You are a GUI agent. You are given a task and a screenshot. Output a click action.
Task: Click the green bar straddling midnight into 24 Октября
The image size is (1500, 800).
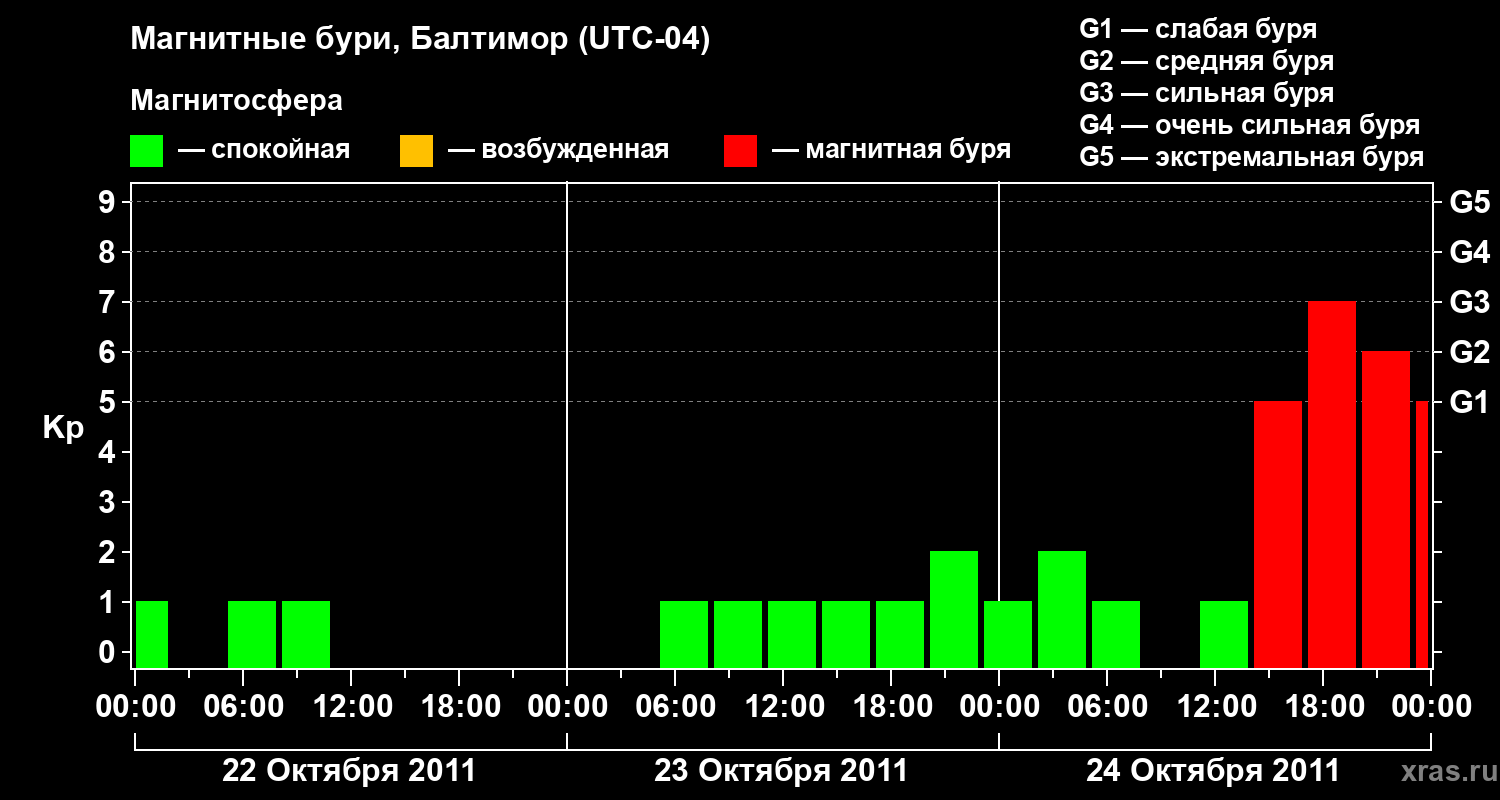coord(1008,634)
